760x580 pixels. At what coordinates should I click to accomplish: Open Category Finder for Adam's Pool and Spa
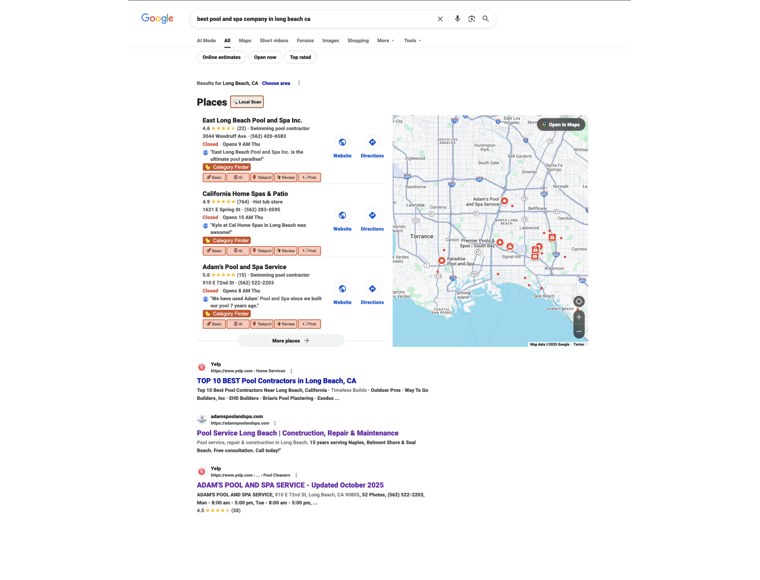(x=227, y=314)
